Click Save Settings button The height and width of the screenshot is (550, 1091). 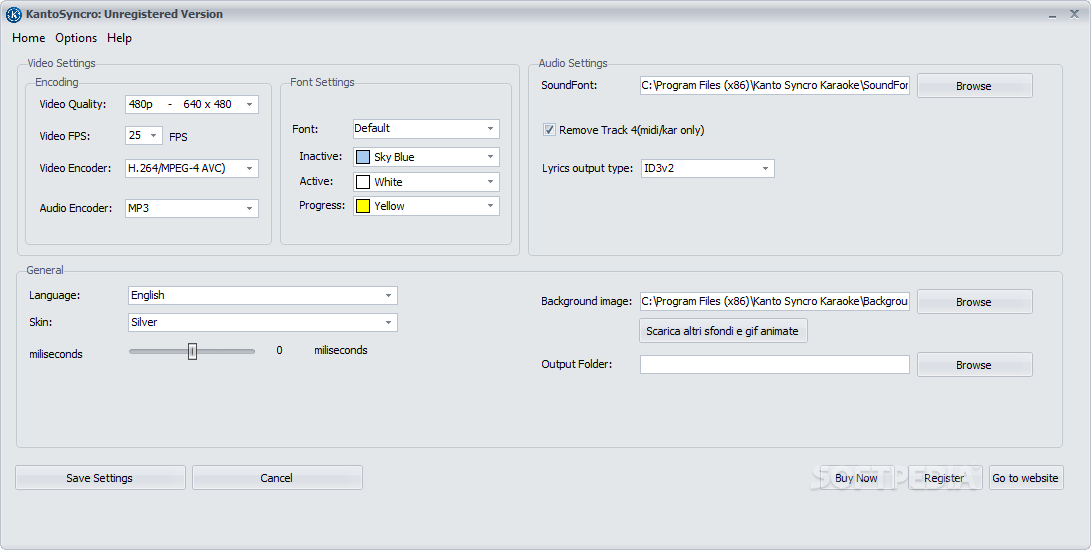100,478
